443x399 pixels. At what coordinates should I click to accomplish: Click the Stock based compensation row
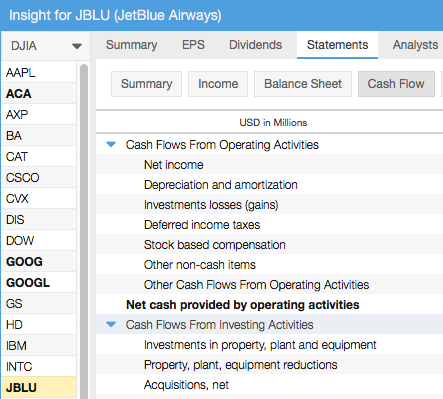click(x=269, y=244)
